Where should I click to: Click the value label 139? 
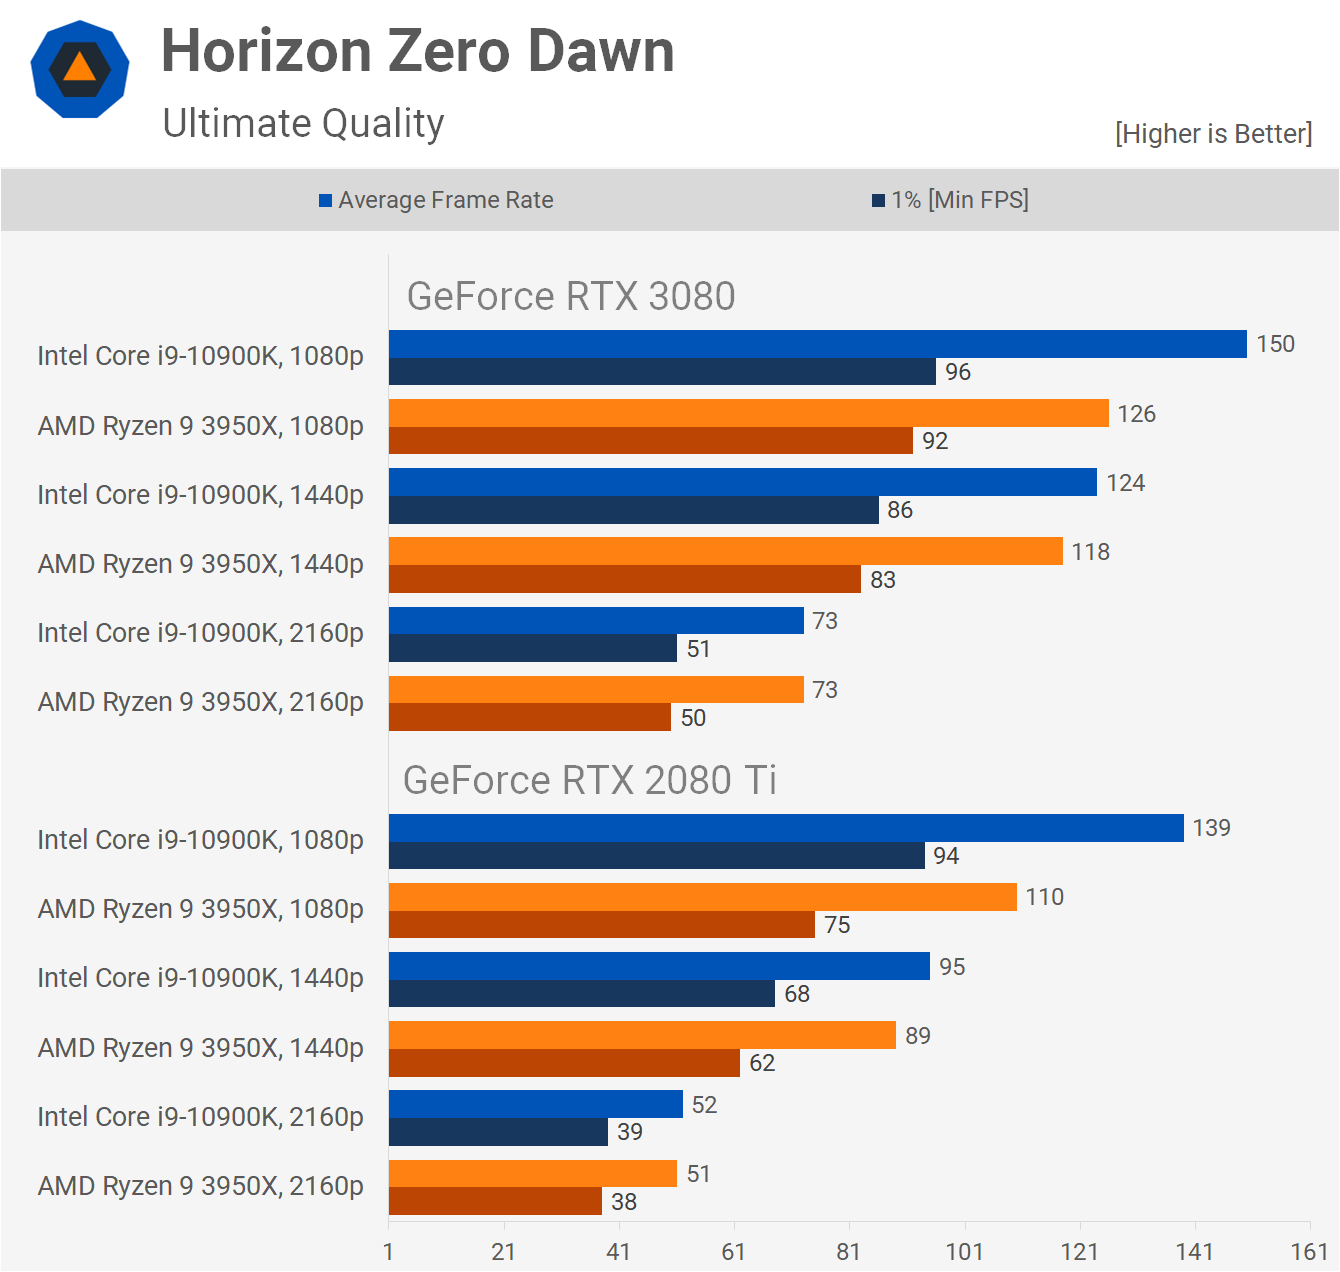tap(1212, 828)
